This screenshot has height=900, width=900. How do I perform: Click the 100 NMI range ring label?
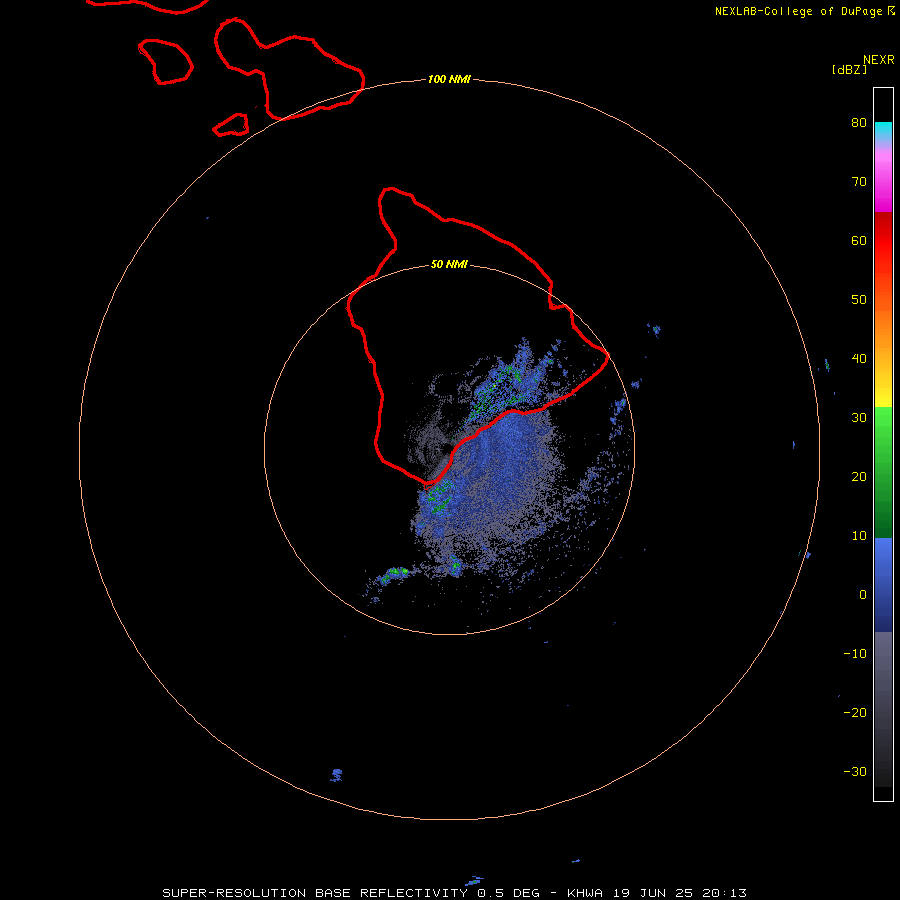point(449,79)
